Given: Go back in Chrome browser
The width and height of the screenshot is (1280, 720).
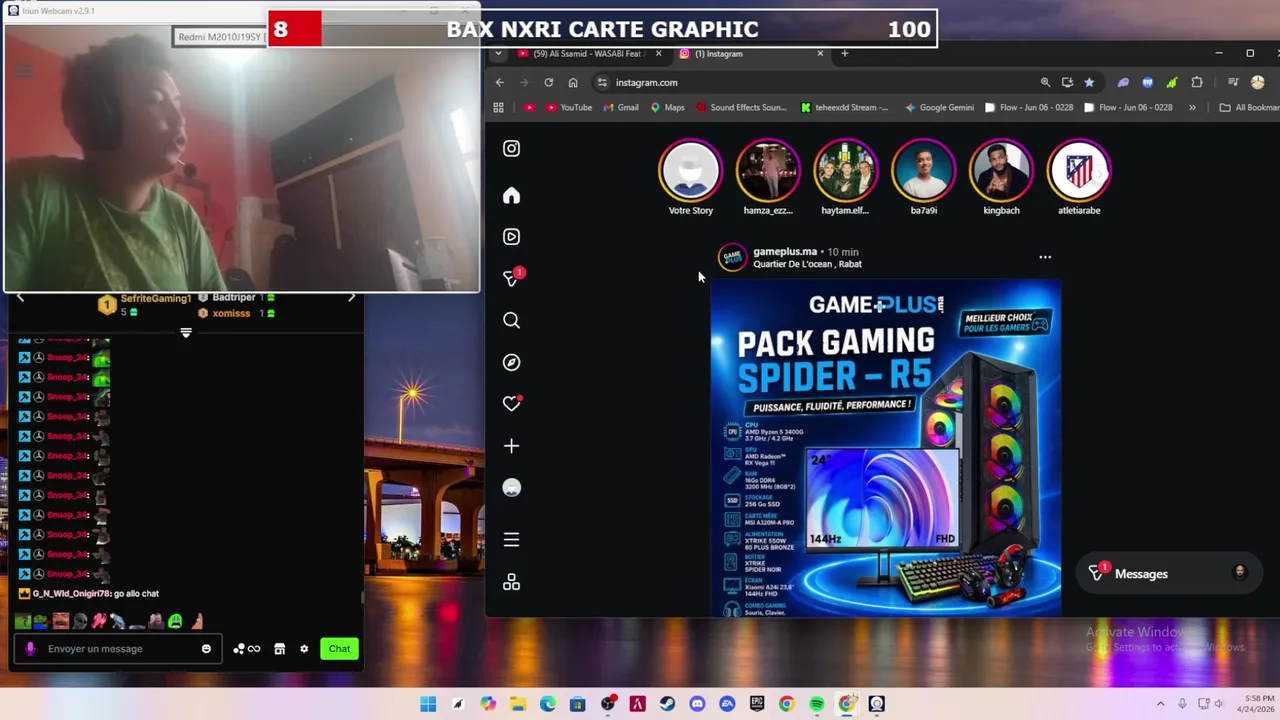Looking at the screenshot, I should pyautogui.click(x=500, y=82).
